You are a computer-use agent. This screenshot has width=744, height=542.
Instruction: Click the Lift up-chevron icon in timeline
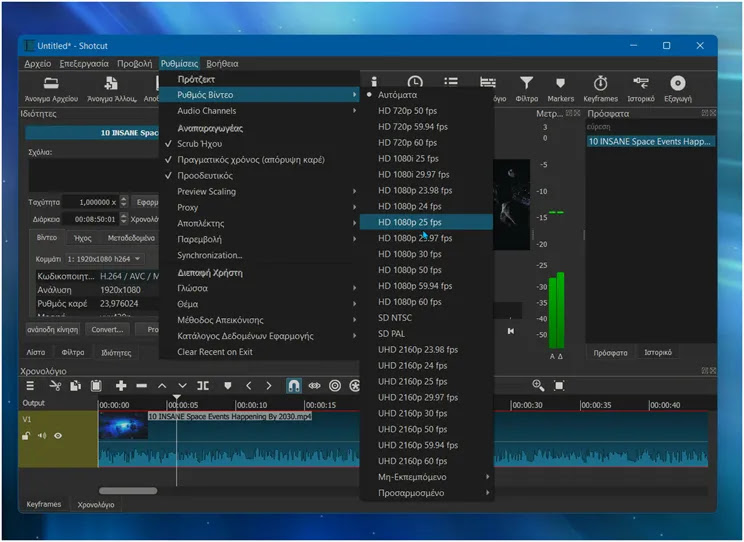[x=162, y=386]
